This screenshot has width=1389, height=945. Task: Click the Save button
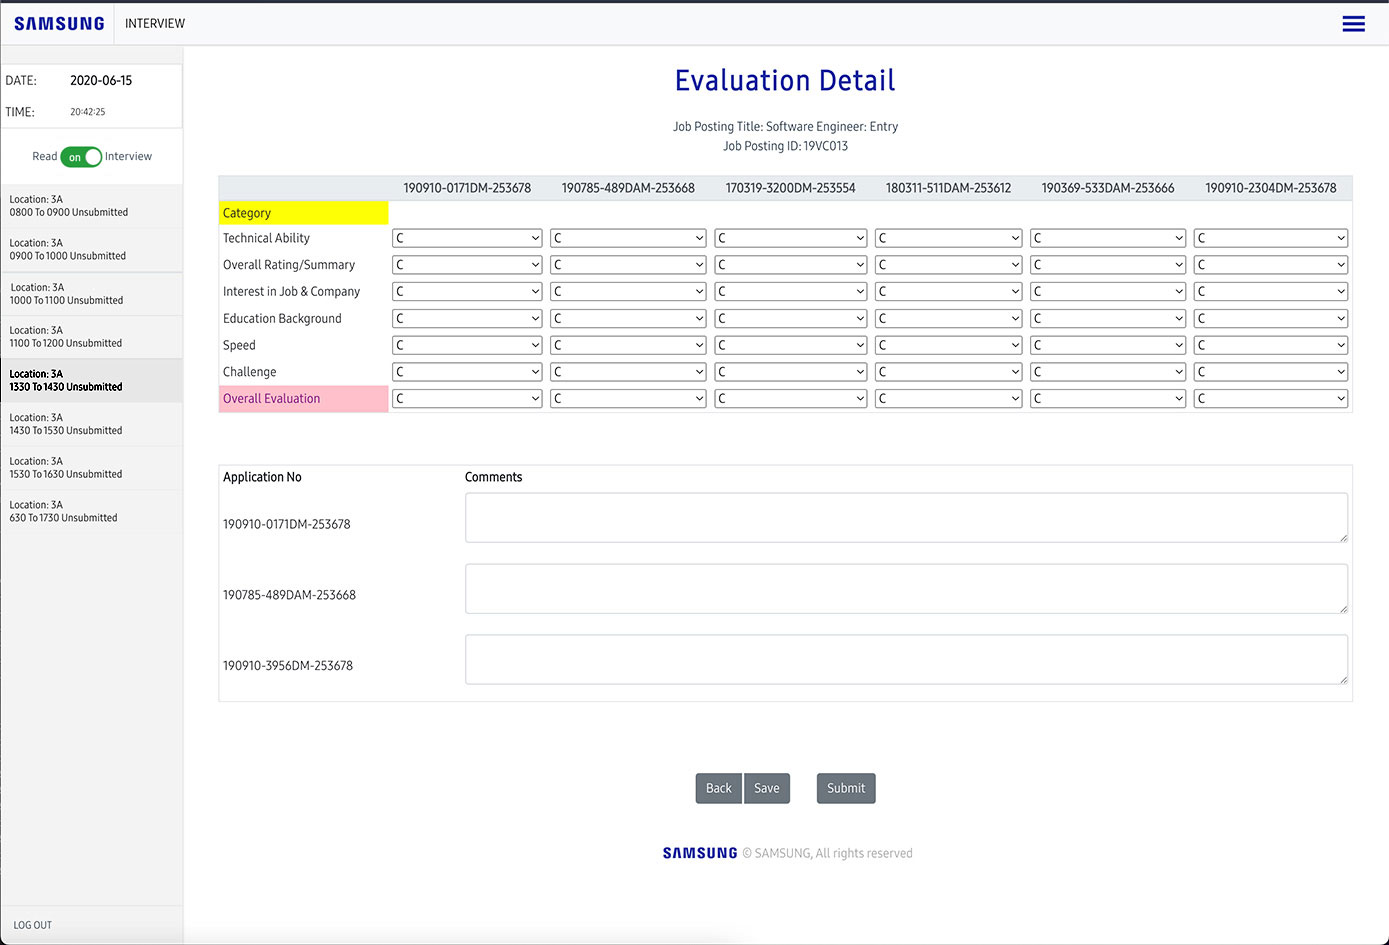767,788
